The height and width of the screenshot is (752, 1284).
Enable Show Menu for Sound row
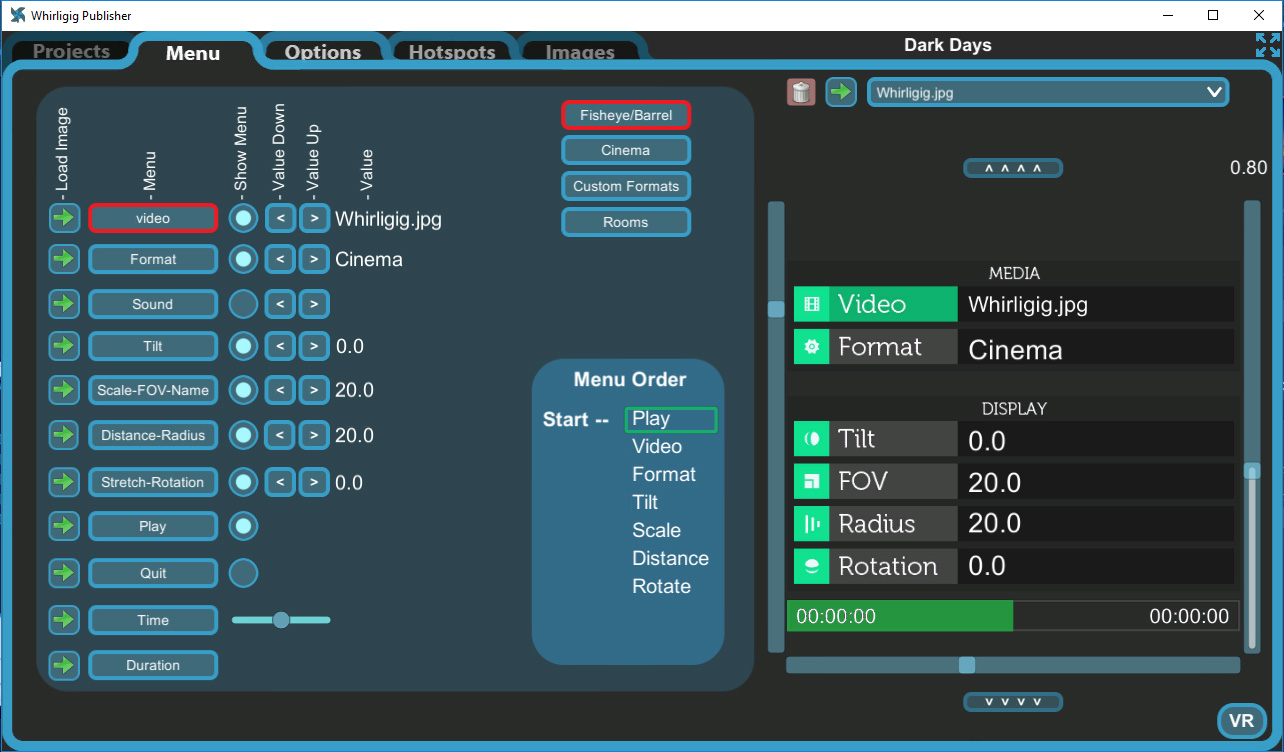[244, 304]
